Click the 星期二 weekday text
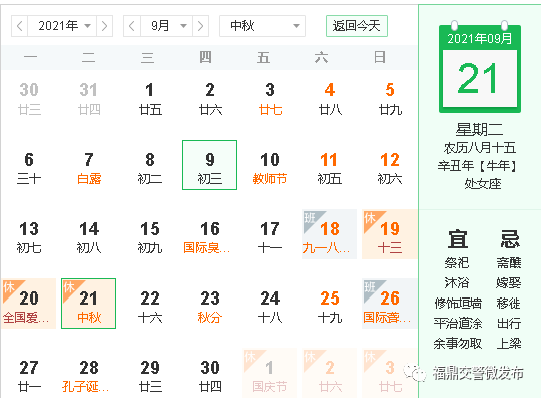The width and height of the screenshot is (541, 398). click(x=480, y=130)
